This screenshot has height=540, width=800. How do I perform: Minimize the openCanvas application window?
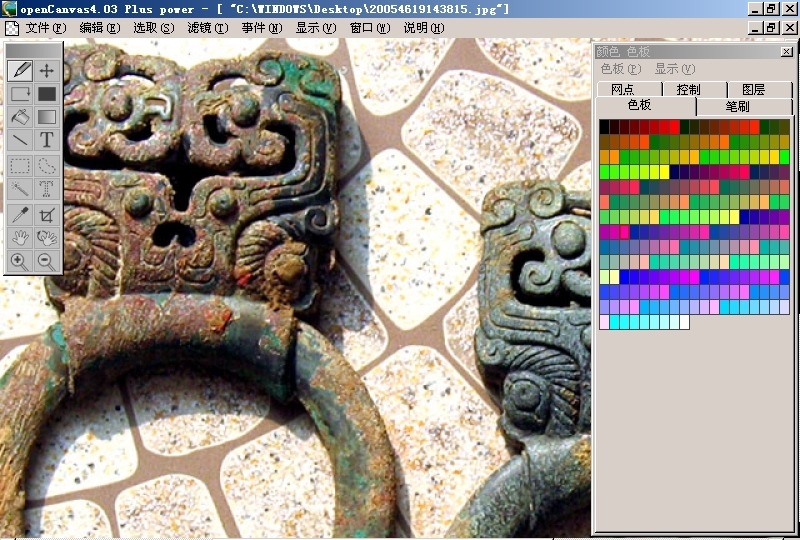click(x=755, y=9)
